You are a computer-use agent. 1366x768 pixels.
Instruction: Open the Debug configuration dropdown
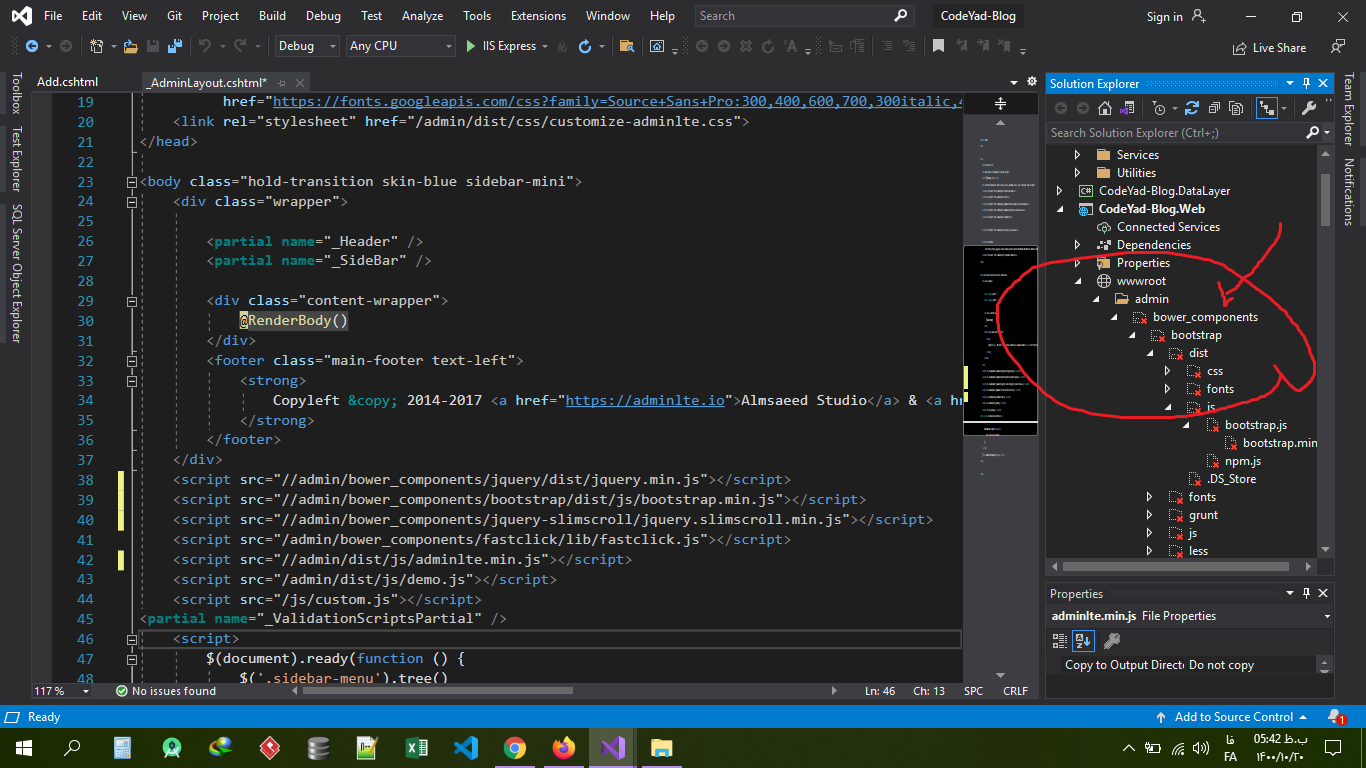point(308,46)
